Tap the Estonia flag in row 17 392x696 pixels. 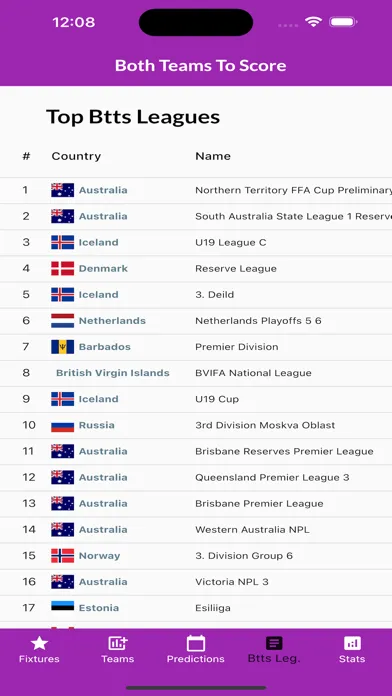63,608
